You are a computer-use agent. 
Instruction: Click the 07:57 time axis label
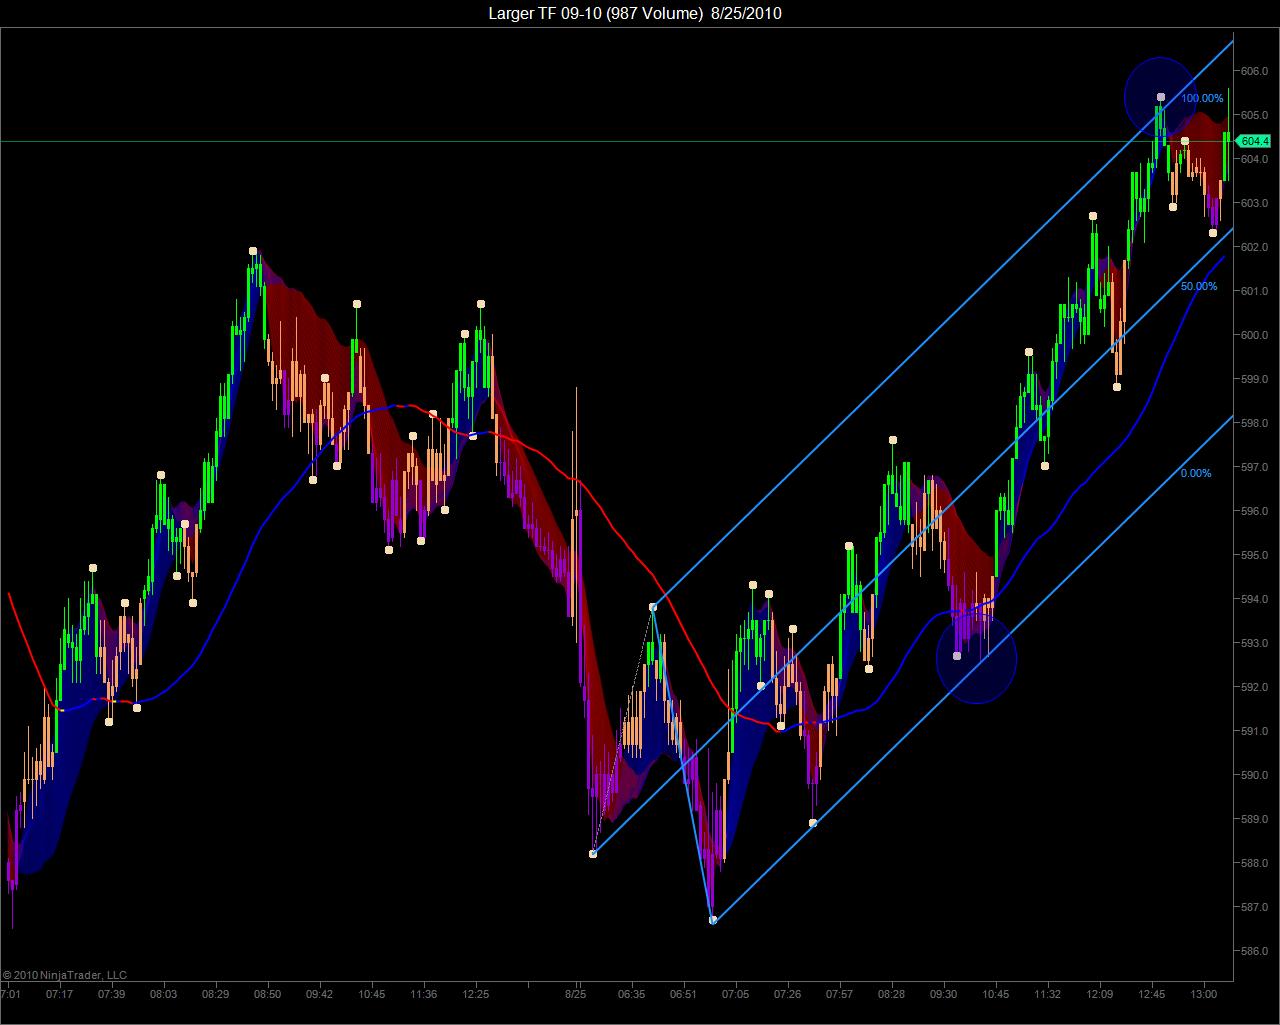pyautogui.click(x=839, y=994)
